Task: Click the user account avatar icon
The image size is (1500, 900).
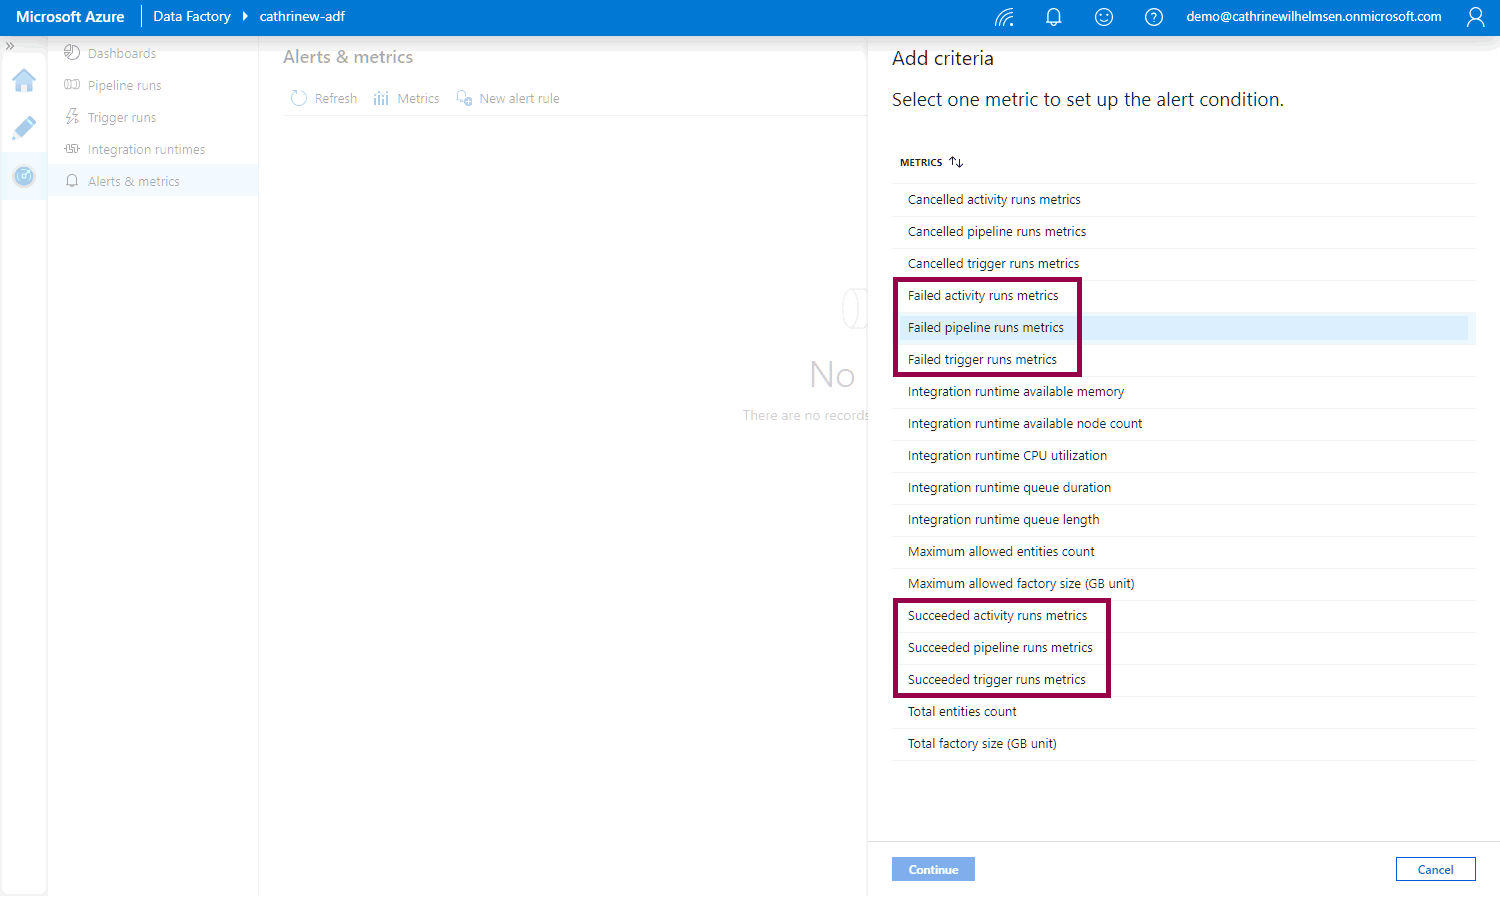Action: click(1475, 17)
